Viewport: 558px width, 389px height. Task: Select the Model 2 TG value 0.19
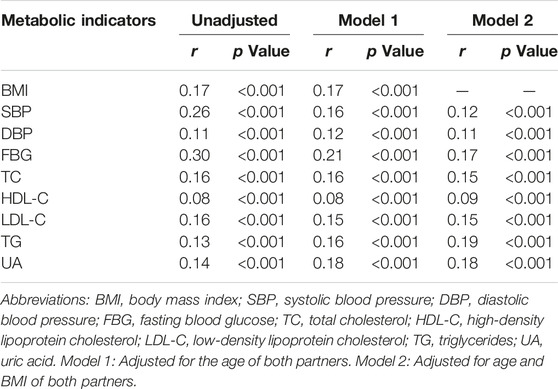pyautogui.click(x=462, y=242)
